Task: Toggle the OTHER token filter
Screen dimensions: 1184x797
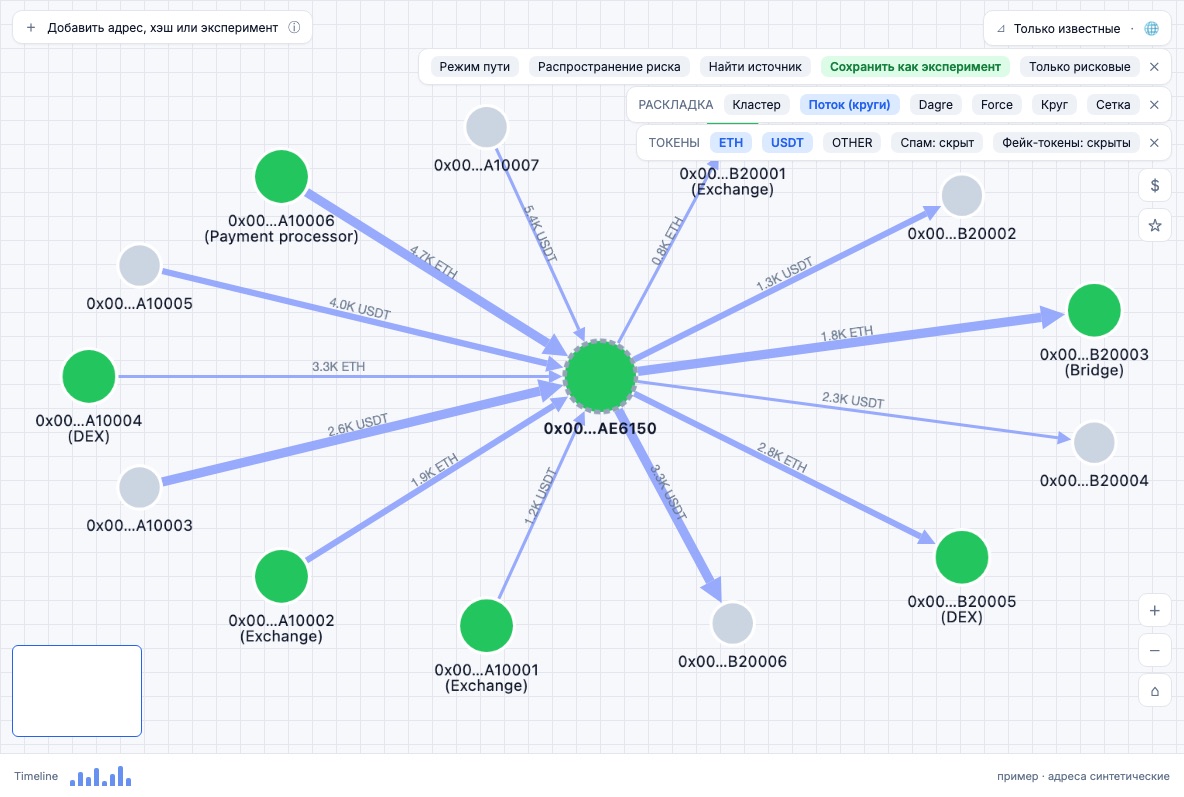Action: [x=852, y=142]
